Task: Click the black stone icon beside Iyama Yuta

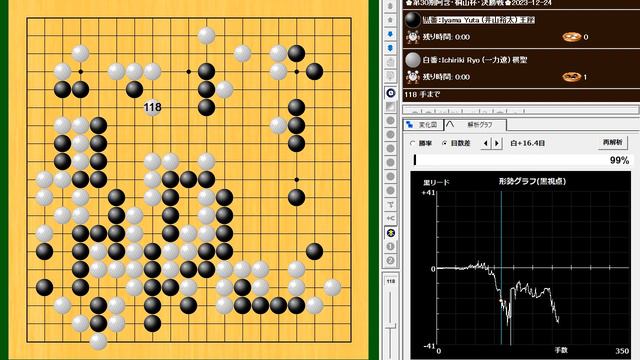Action: coord(412,20)
